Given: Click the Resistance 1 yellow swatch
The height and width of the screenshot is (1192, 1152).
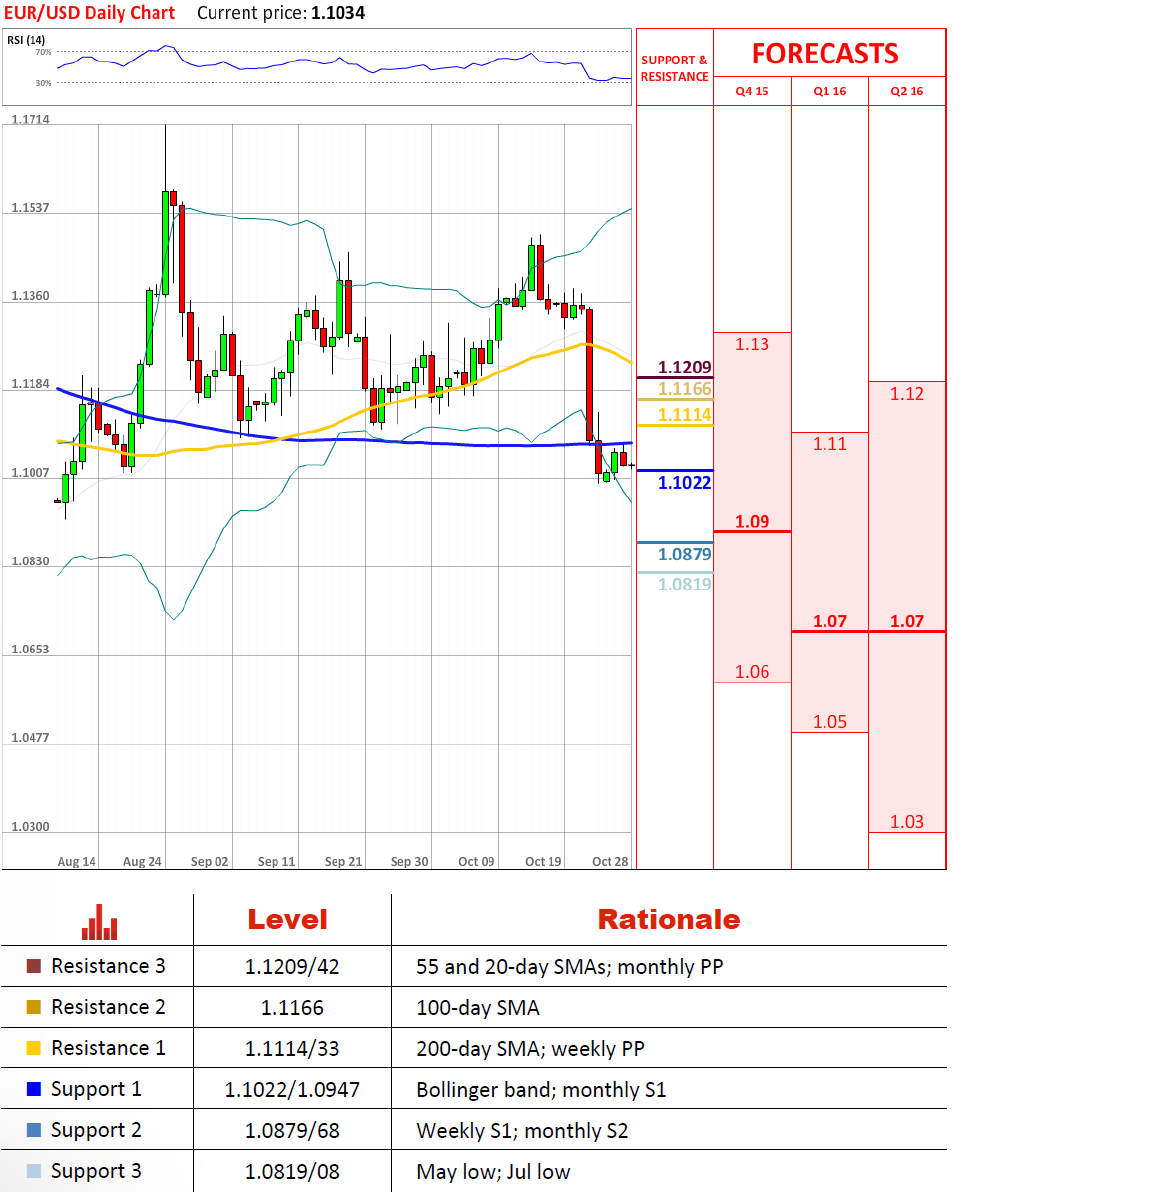Looking at the screenshot, I should [x=33, y=1048].
